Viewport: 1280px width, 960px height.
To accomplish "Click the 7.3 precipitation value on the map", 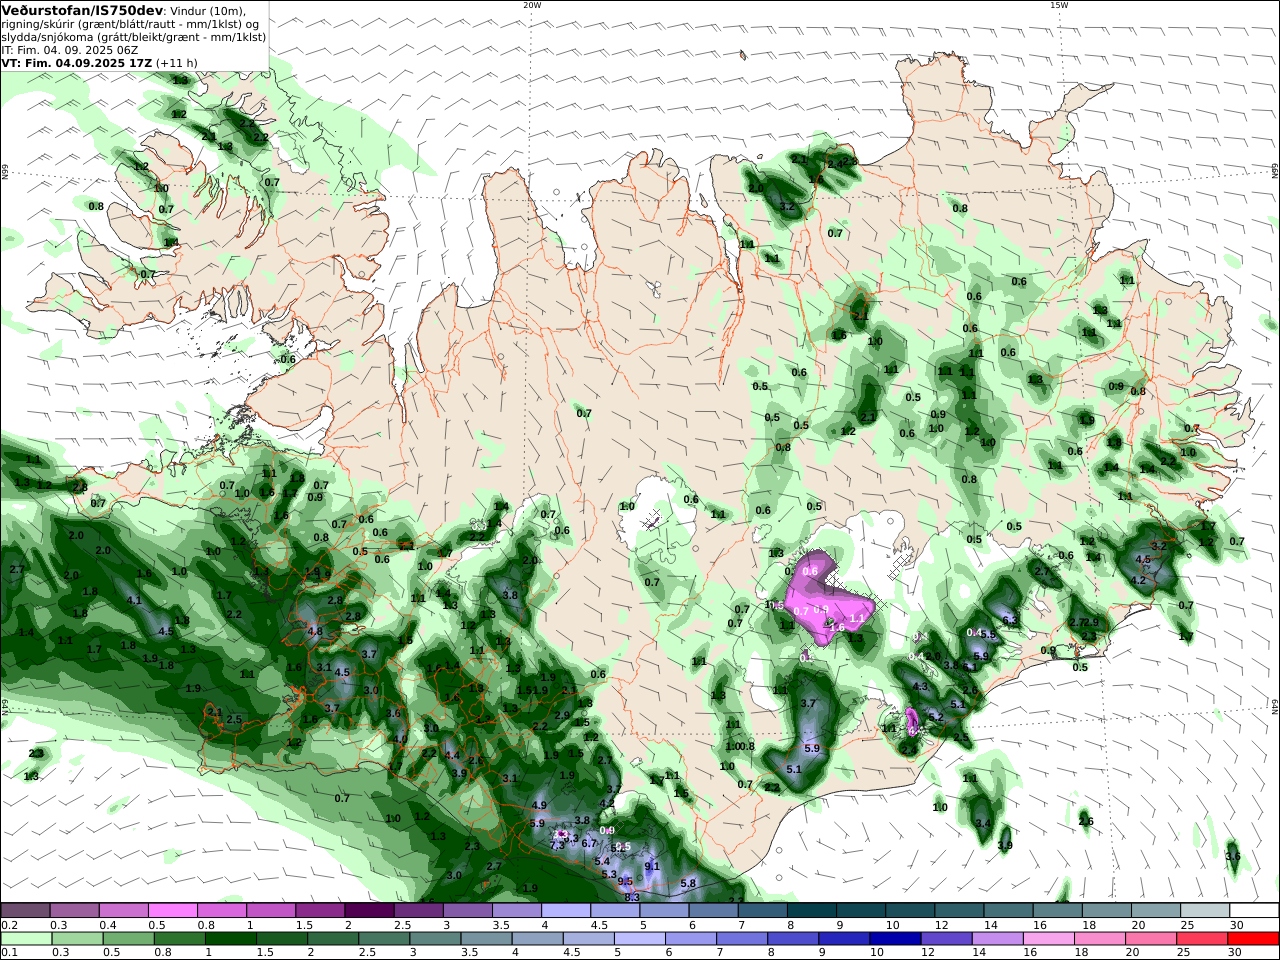I will (557, 846).
